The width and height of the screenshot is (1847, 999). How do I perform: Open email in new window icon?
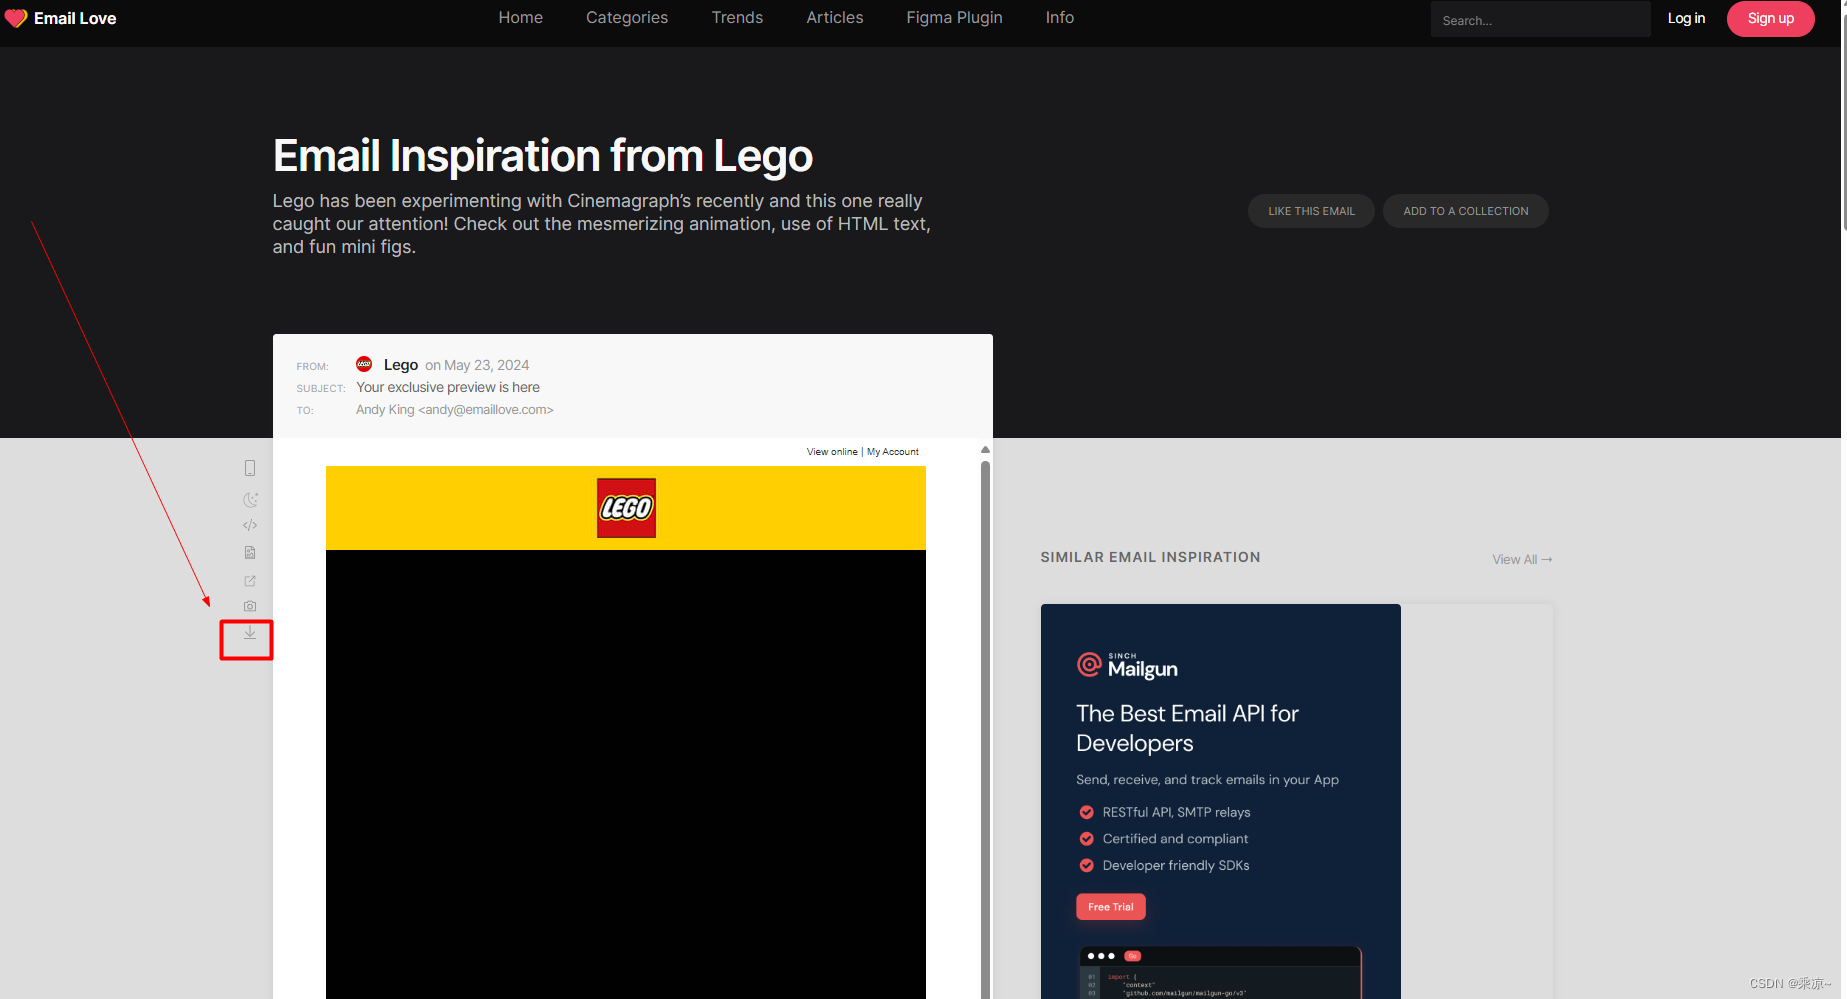[x=250, y=580]
